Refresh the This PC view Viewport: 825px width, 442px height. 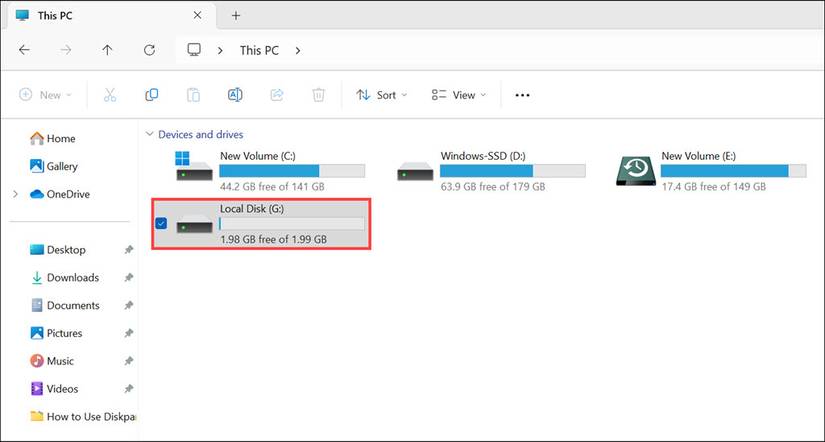(149, 50)
